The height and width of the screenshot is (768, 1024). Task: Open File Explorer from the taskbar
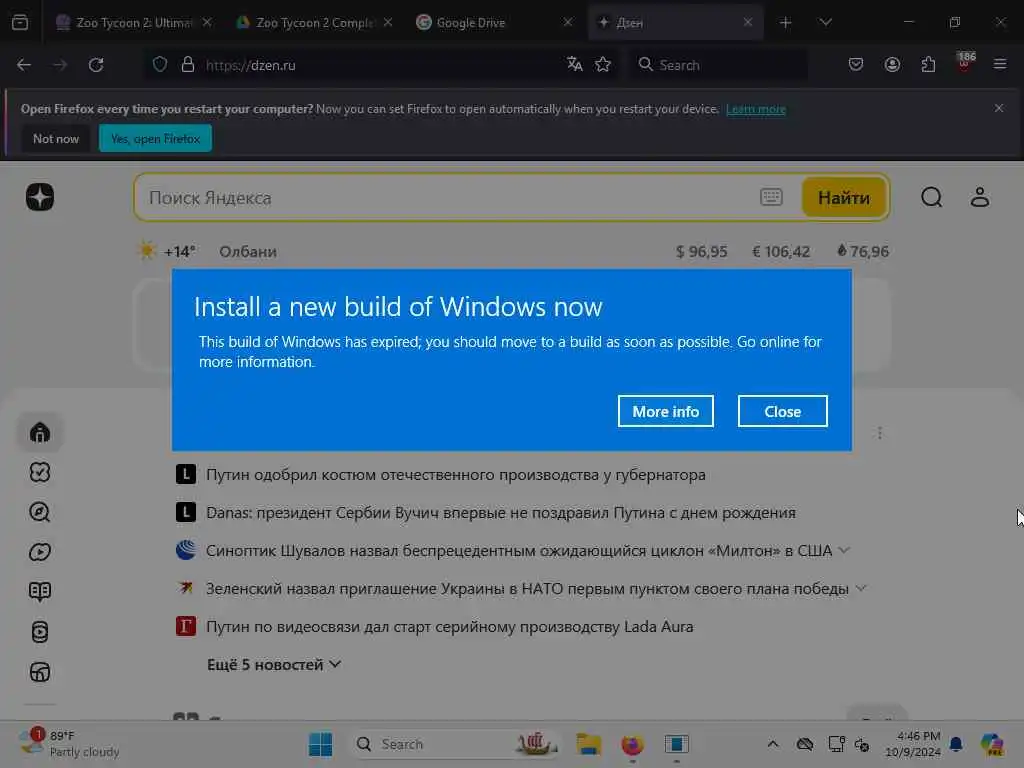(588, 744)
